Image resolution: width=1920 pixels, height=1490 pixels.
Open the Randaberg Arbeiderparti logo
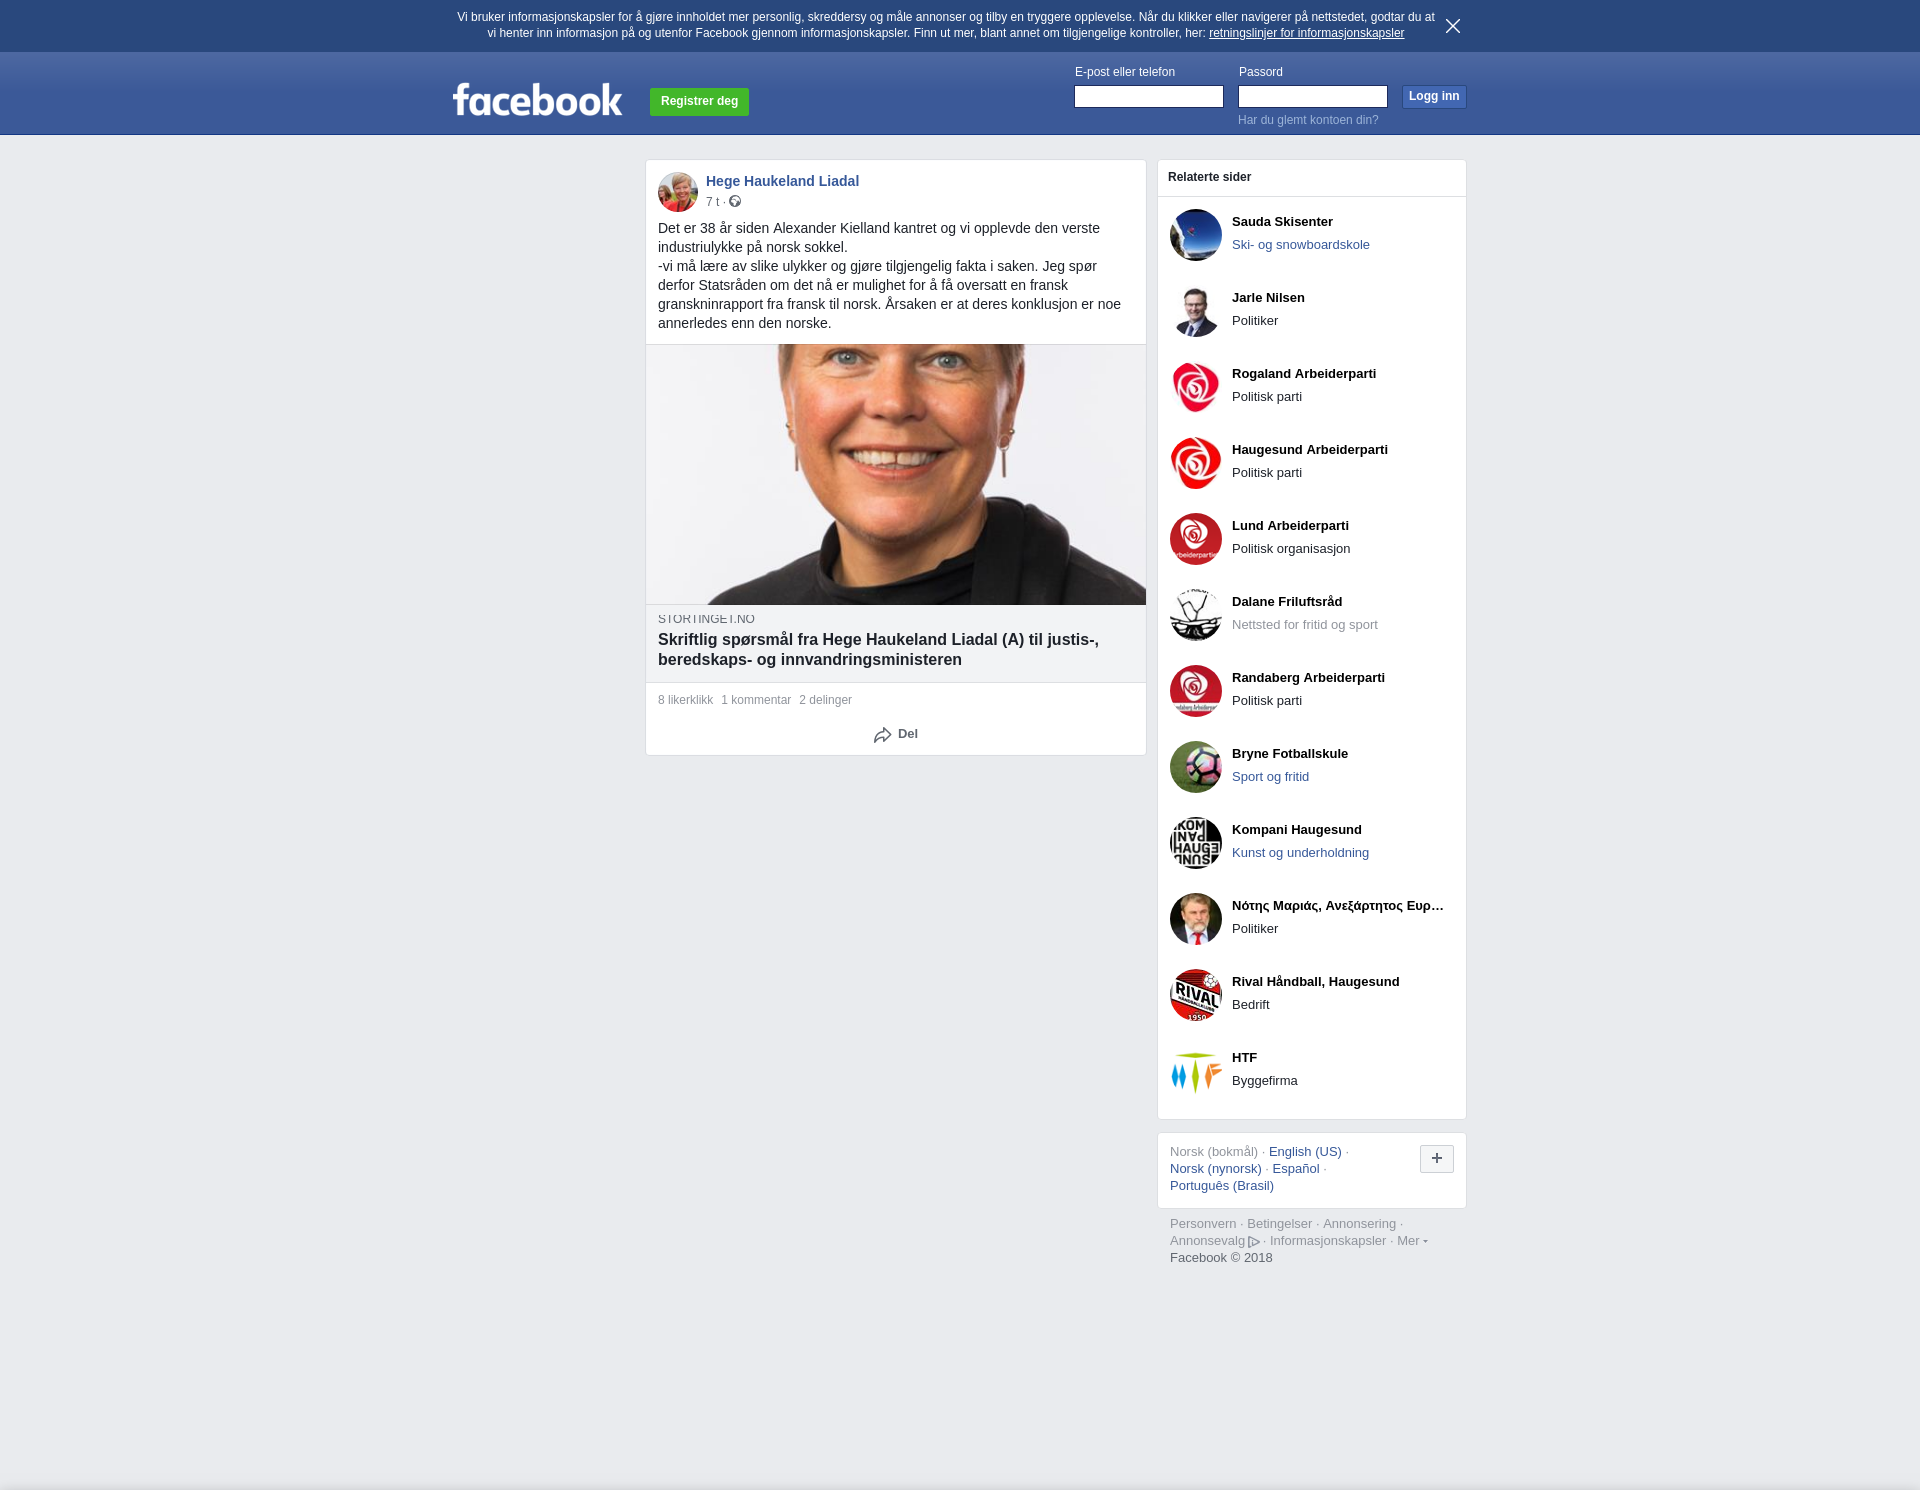[x=1196, y=691]
